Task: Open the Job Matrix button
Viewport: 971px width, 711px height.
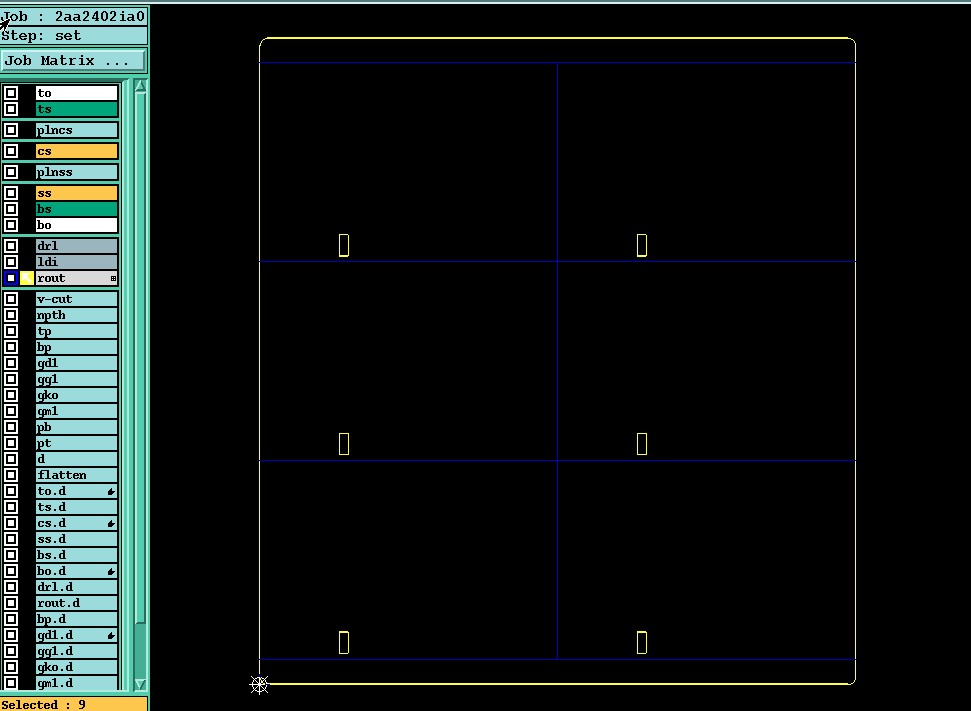Action: point(73,61)
